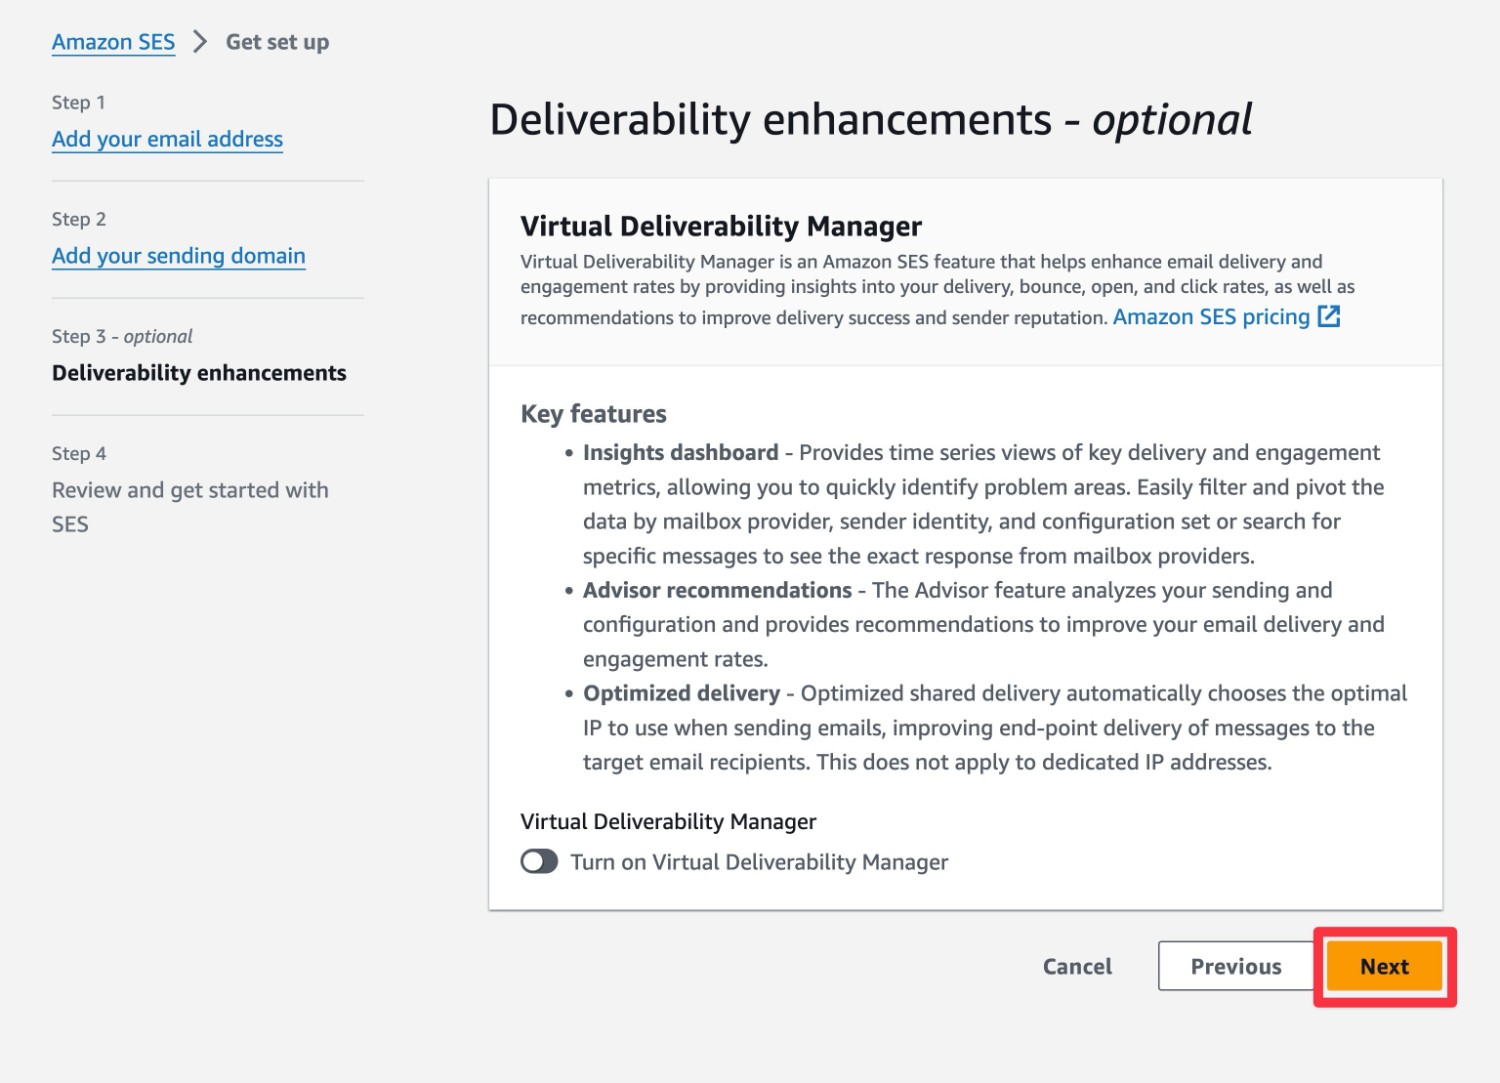This screenshot has width=1500, height=1083.
Task: Click the external link icon beside pricing
Action: point(1329,316)
